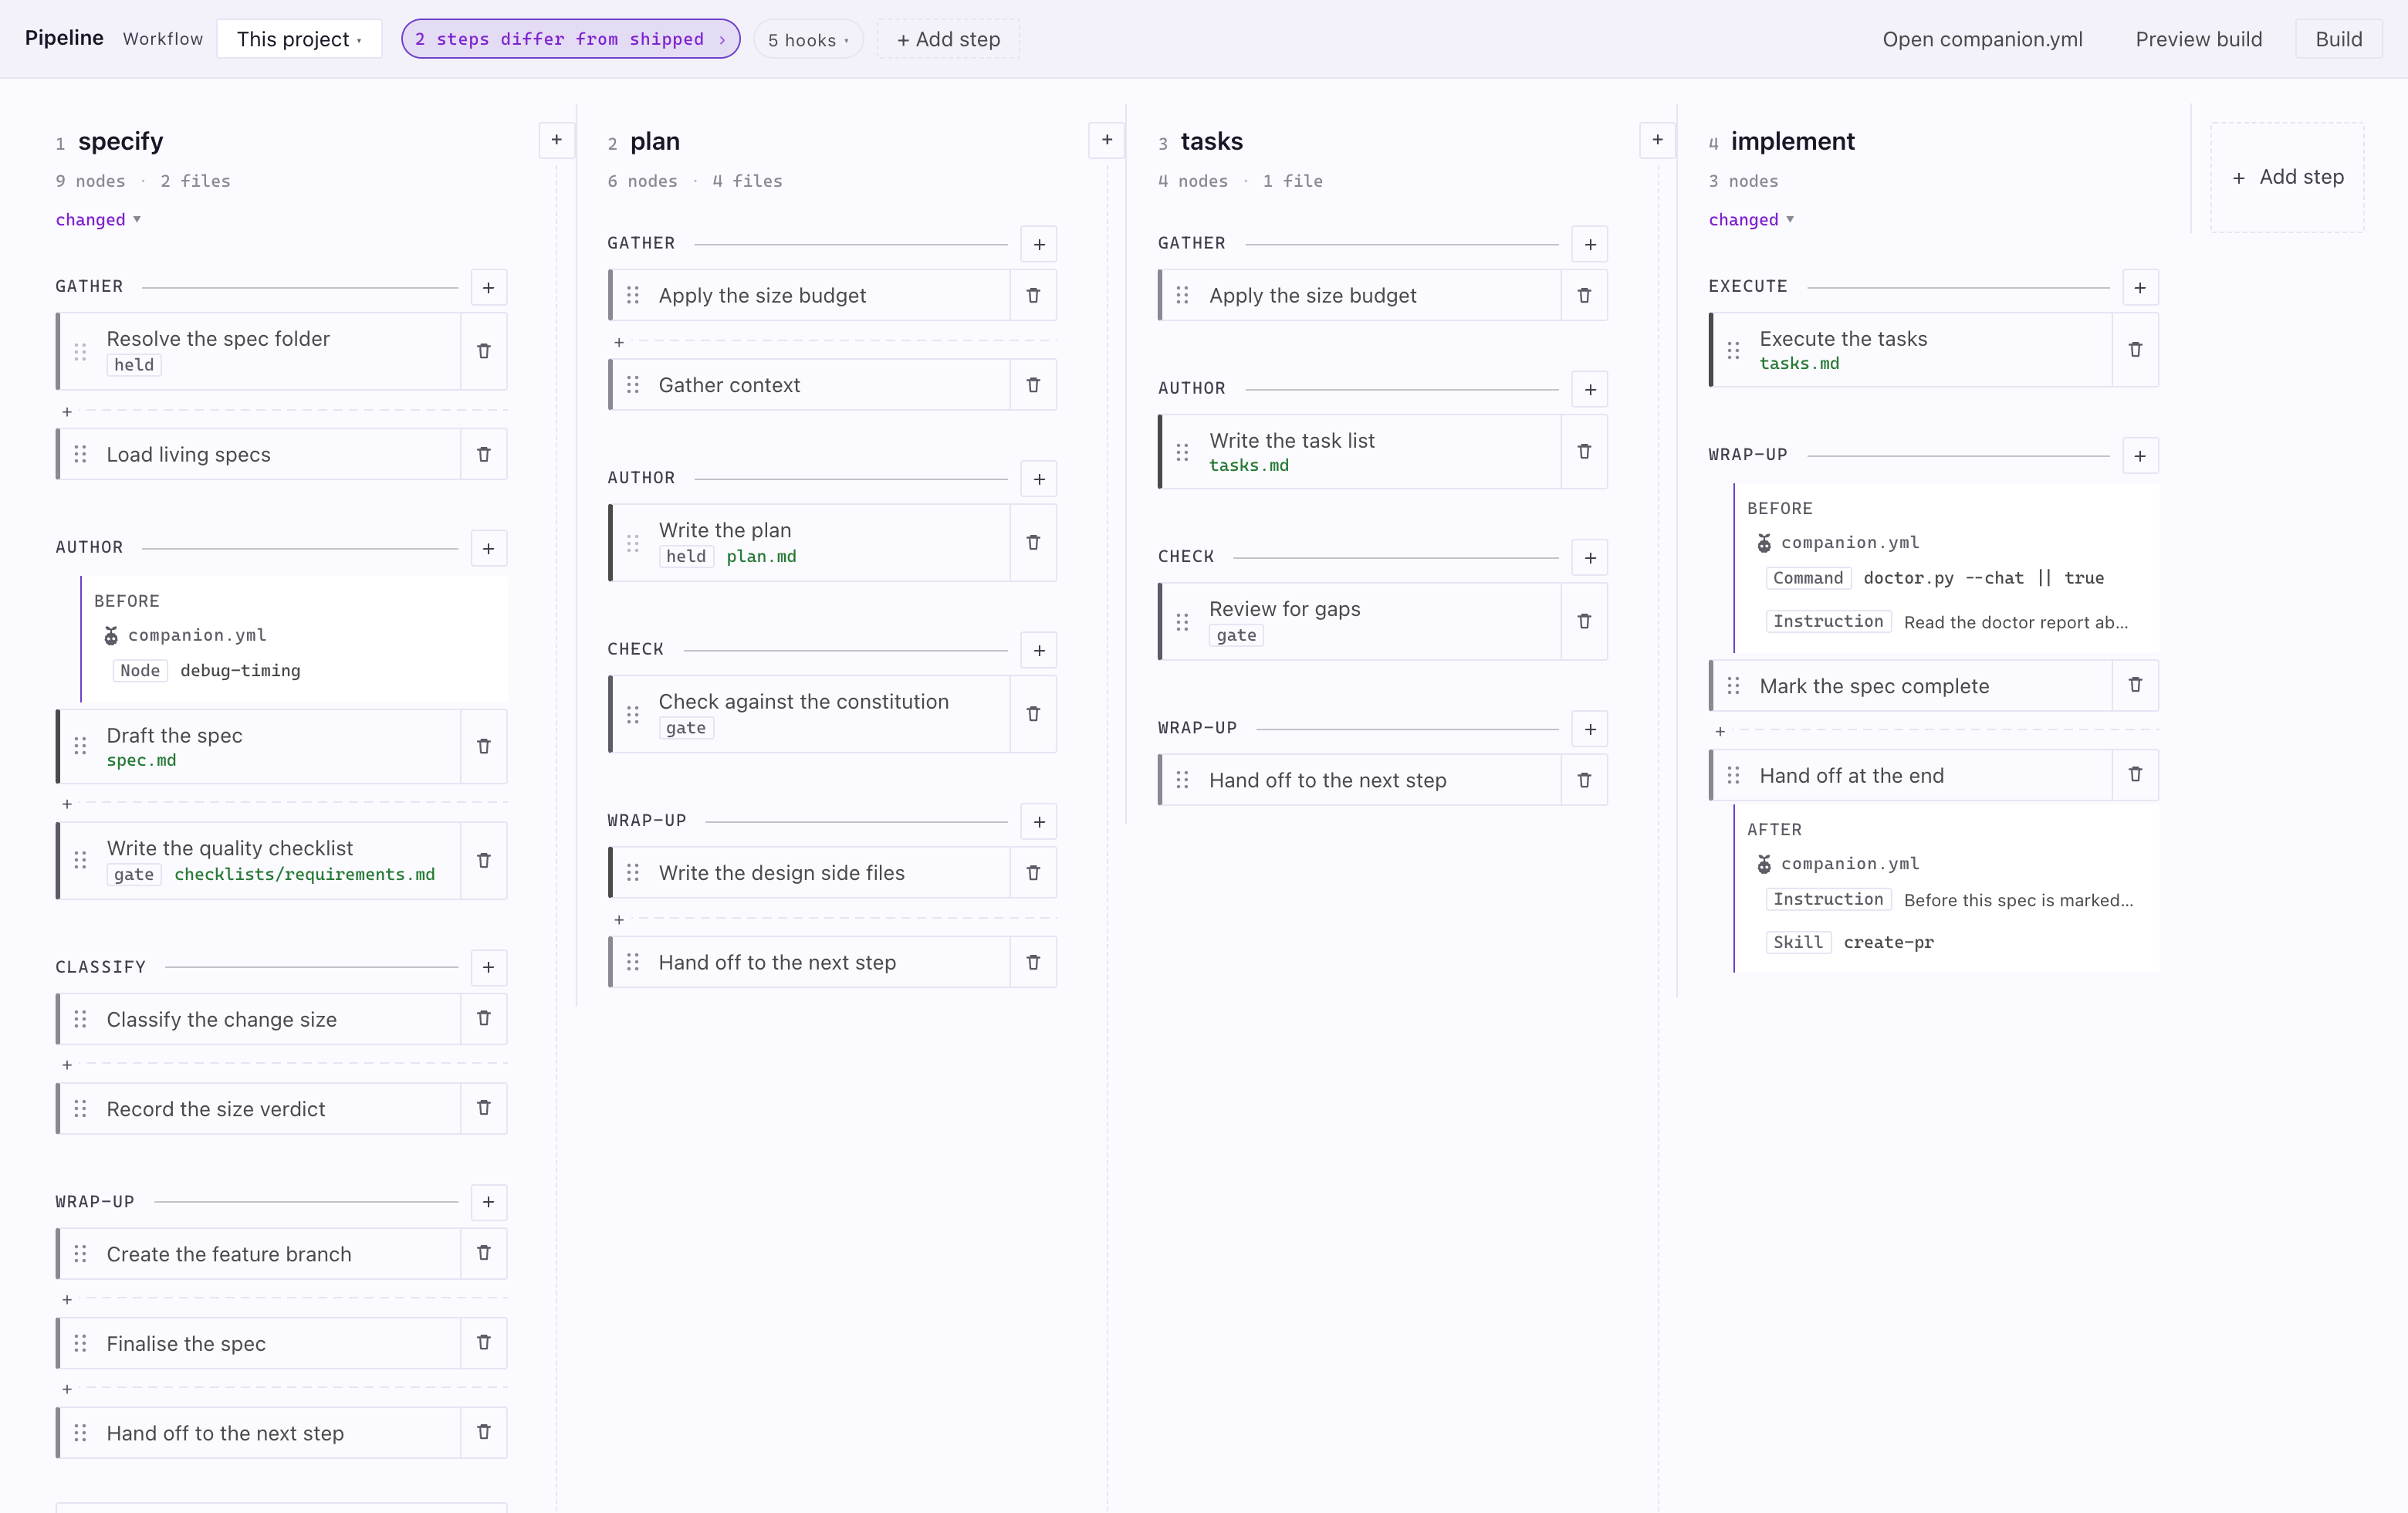Delete the Write the design side files node
The image size is (2408, 1513).
pyautogui.click(x=1034, y=873)
